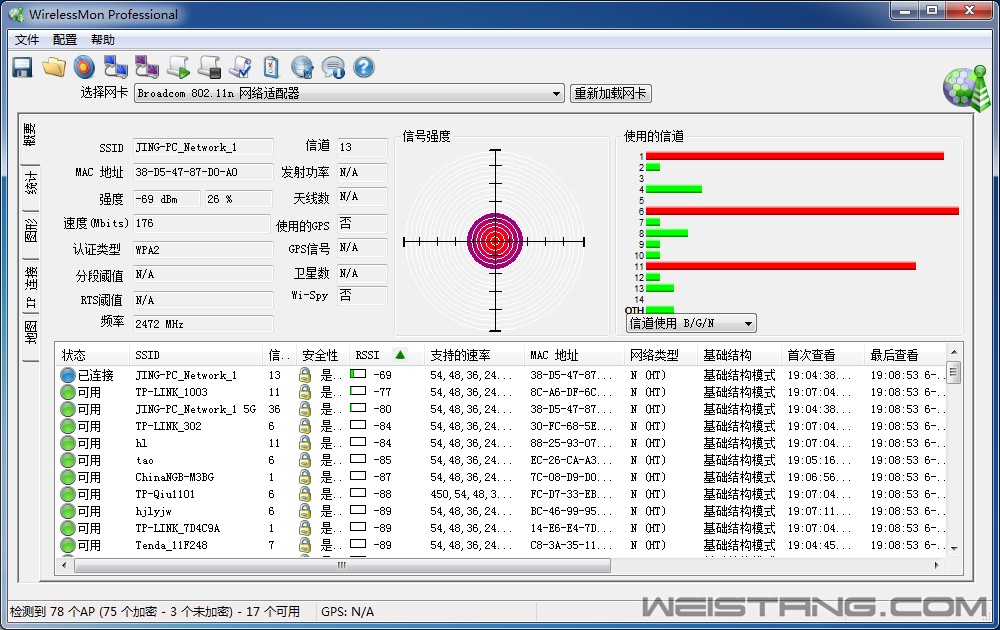This screenshot has height=630, width=1000.
Task: Sort by the 安全性 column header
Action: click(321, 355)
